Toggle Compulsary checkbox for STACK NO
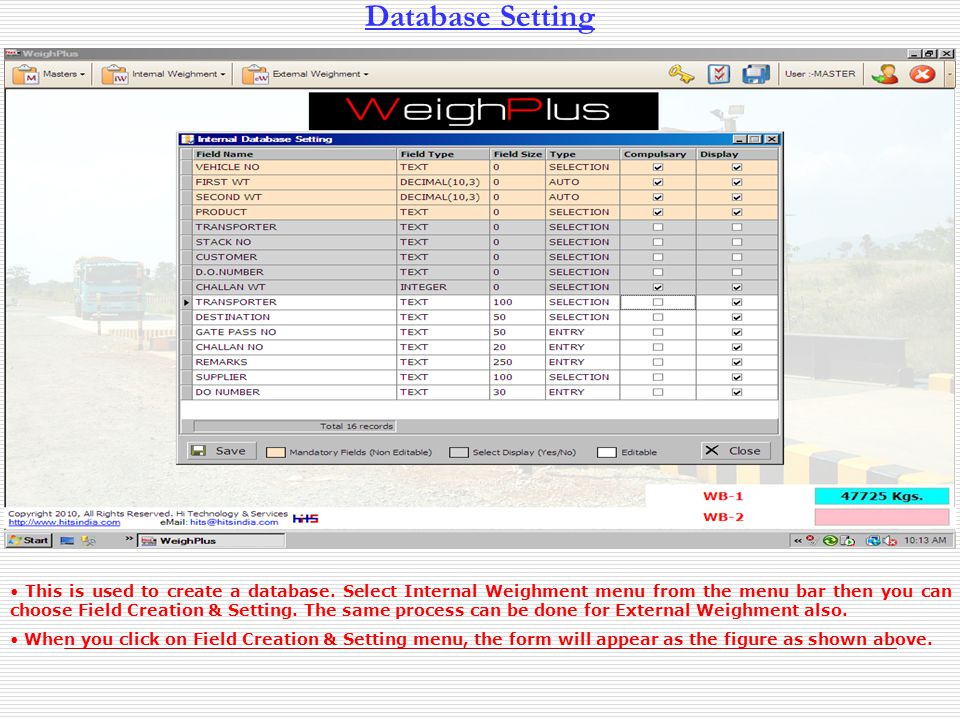This screenshot has height=720, width=960. (658, 242)
